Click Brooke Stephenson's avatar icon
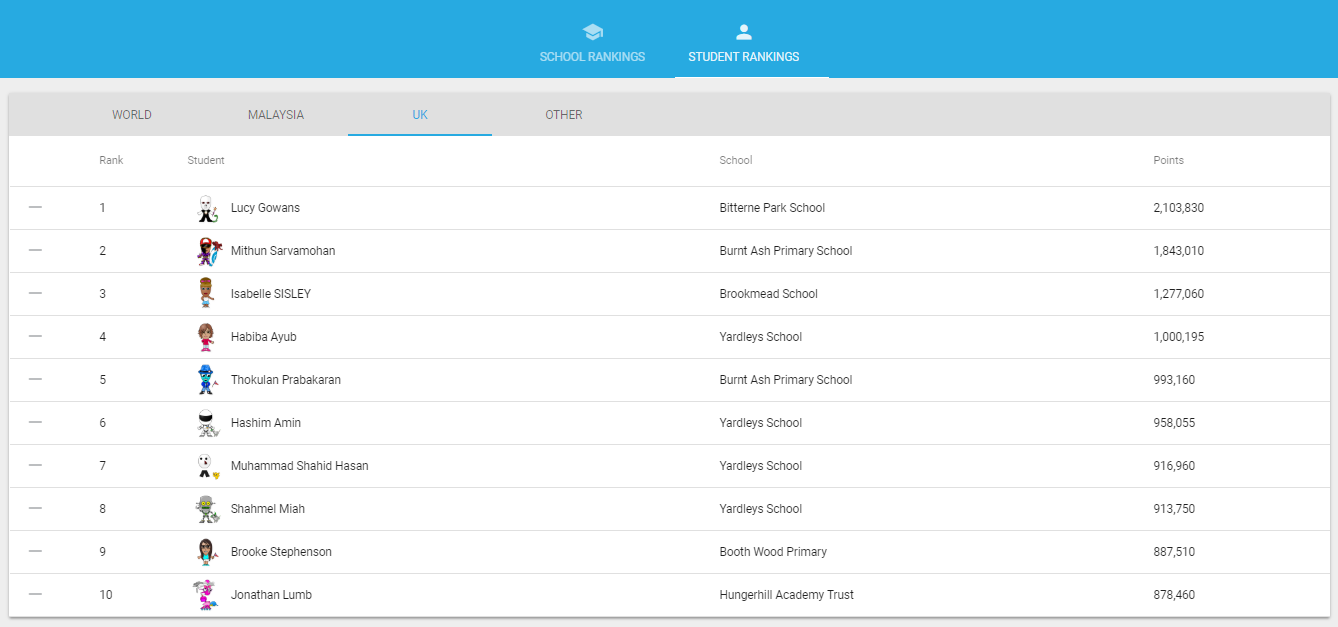Viewport: 1338px width, 627px height. [x=207, y=552]
